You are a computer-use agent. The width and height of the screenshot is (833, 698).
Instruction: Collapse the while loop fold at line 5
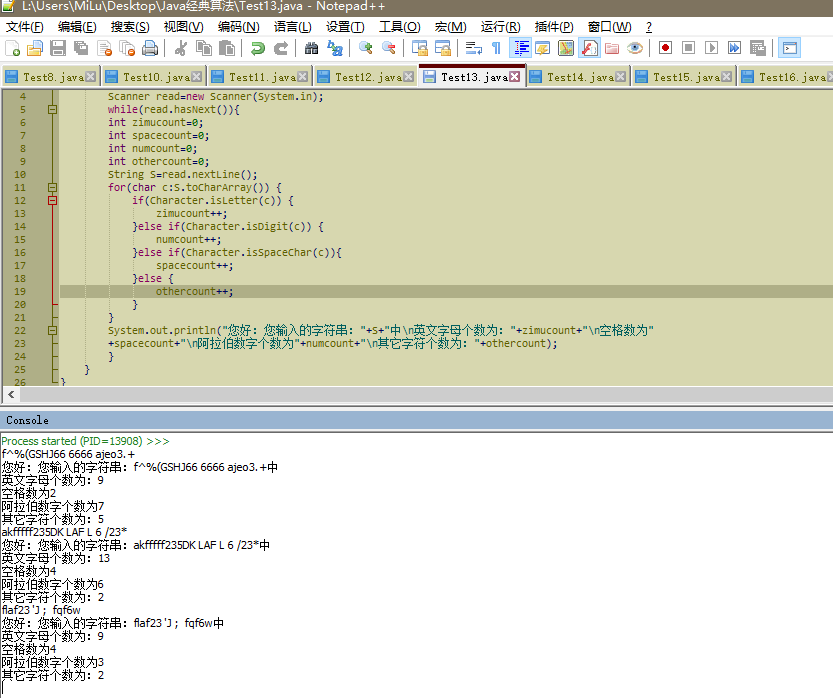(52, 109)
